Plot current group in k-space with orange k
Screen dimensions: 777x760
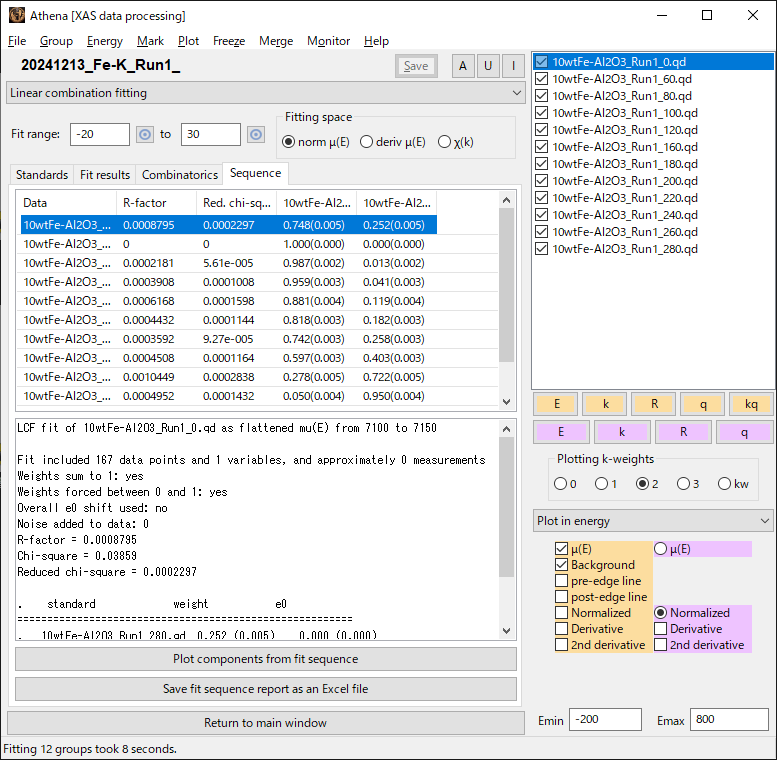tap(606, 404)
